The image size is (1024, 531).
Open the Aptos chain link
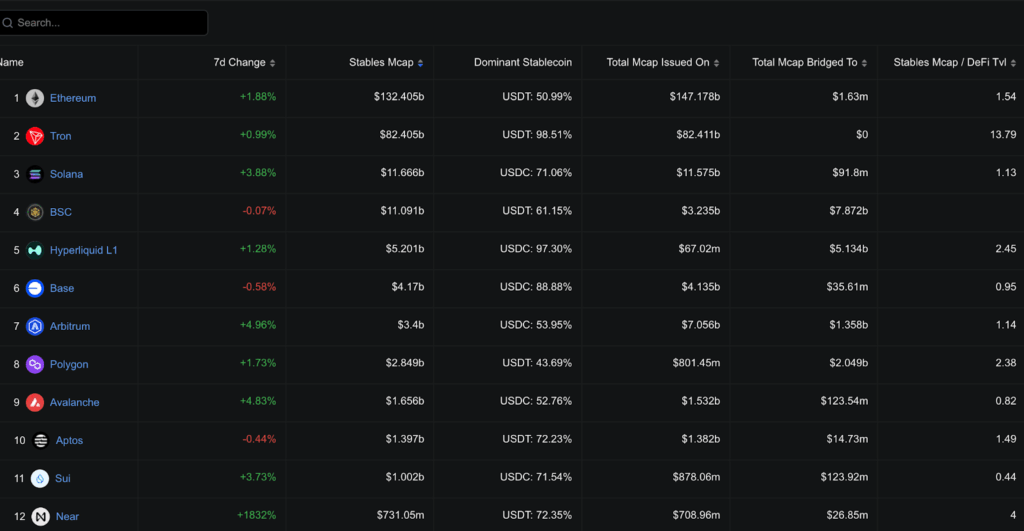click(69, 440)
